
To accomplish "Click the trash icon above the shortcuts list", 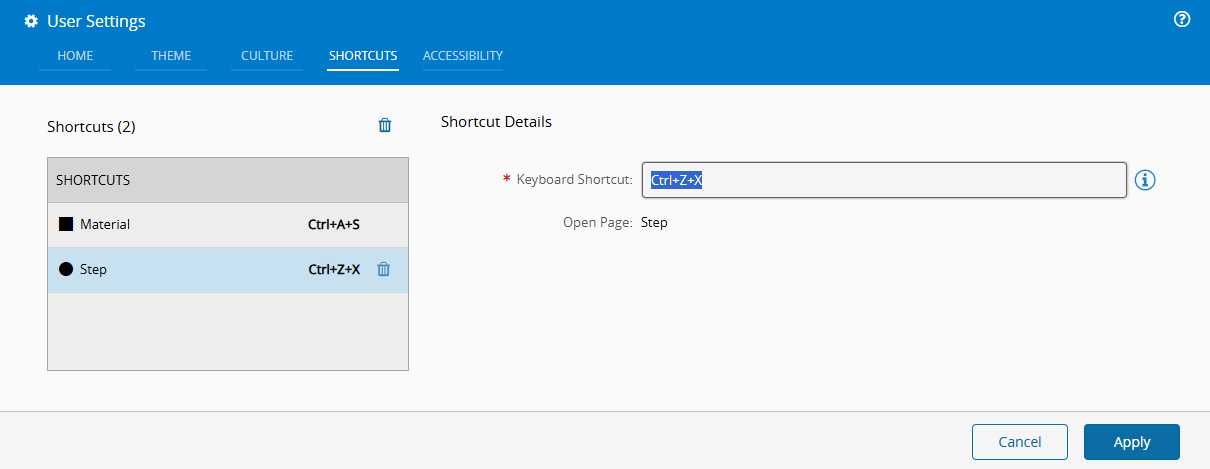I will 385,126.
